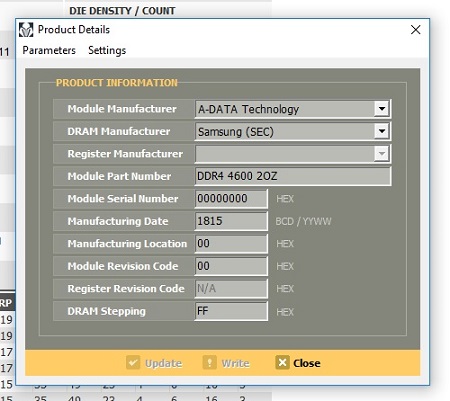Click the Write button
Image resolution: width=450 pixels, height=401 pixels.
pyautogui.click(x=226, y=363)
